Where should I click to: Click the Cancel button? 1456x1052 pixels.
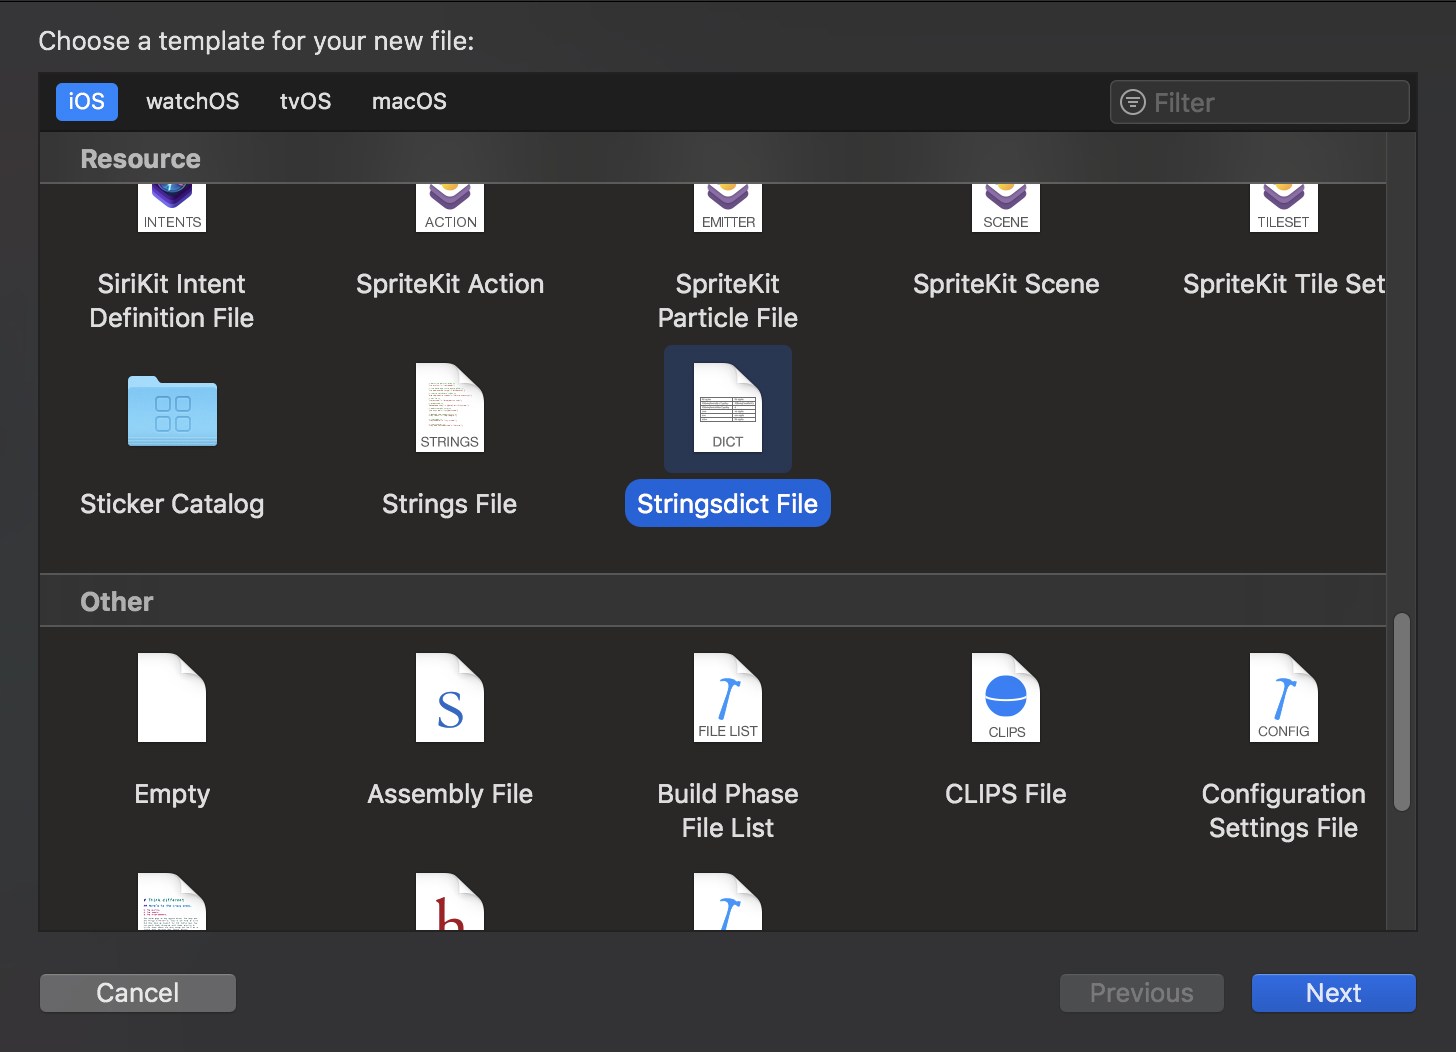tap(138, 993)
